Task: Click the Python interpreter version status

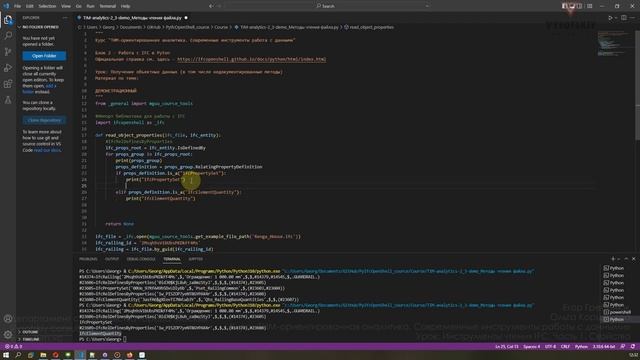Action: [604, 347]
